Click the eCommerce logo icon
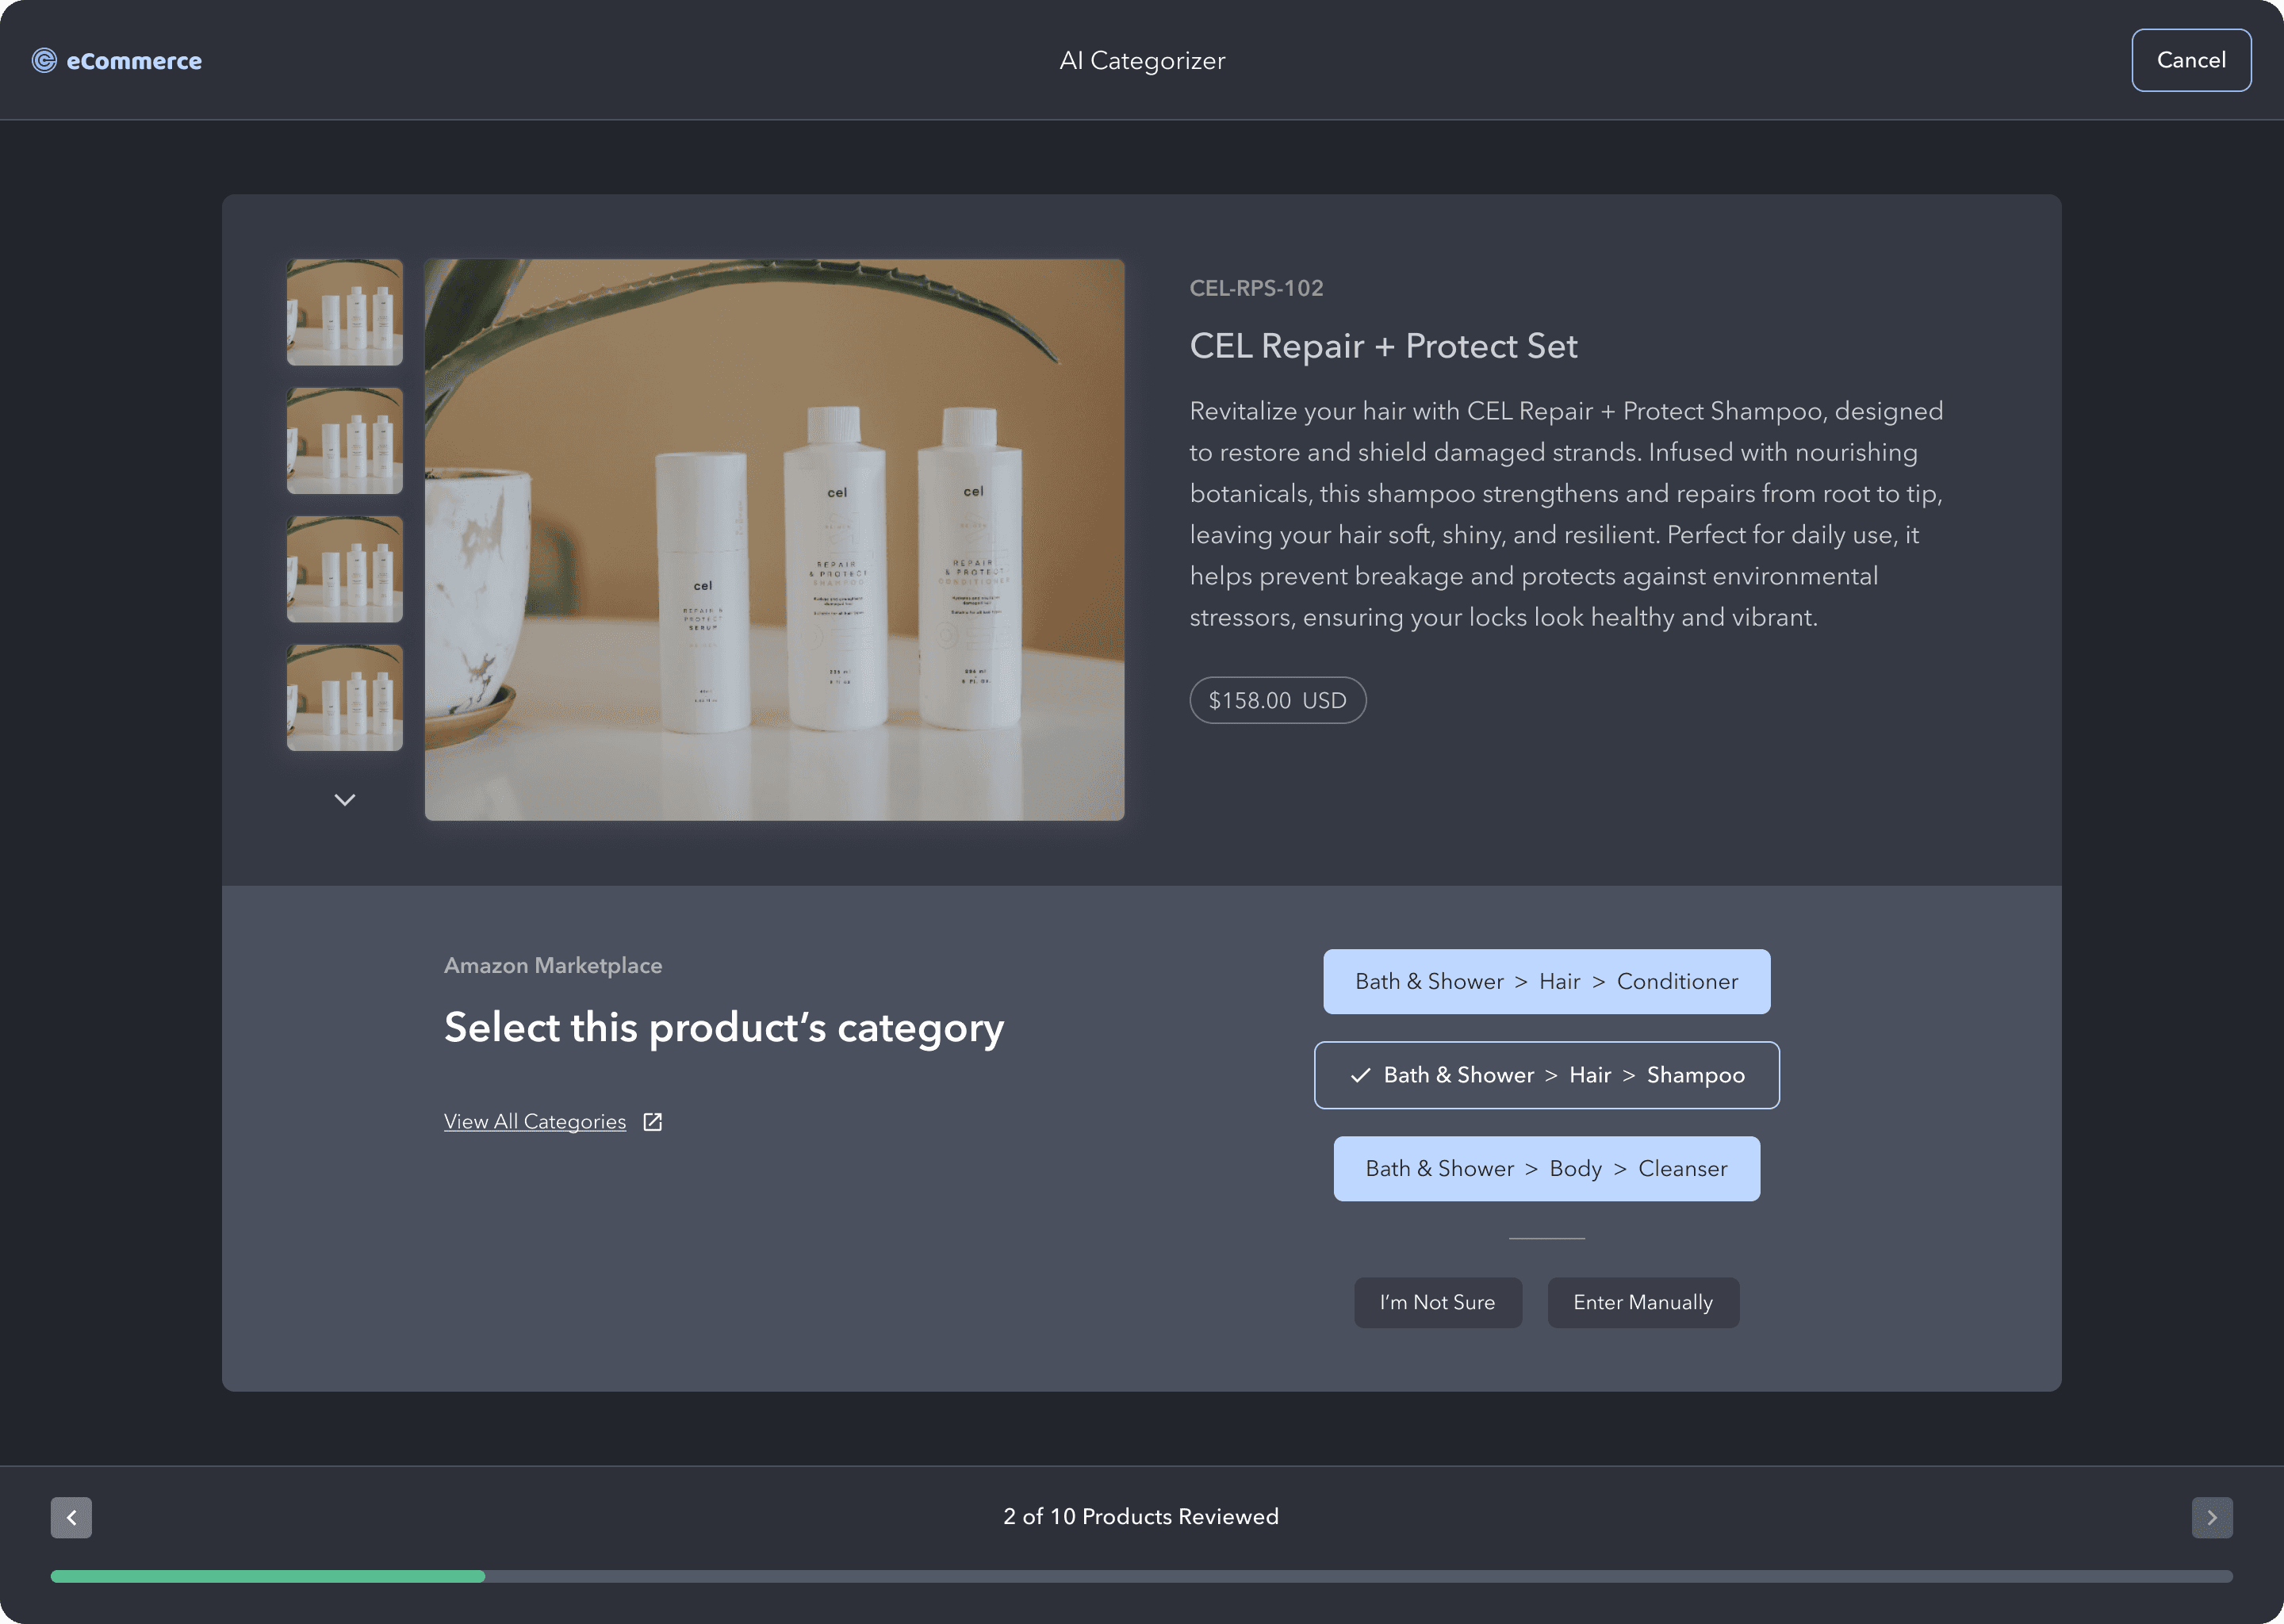 click(44, 61)
